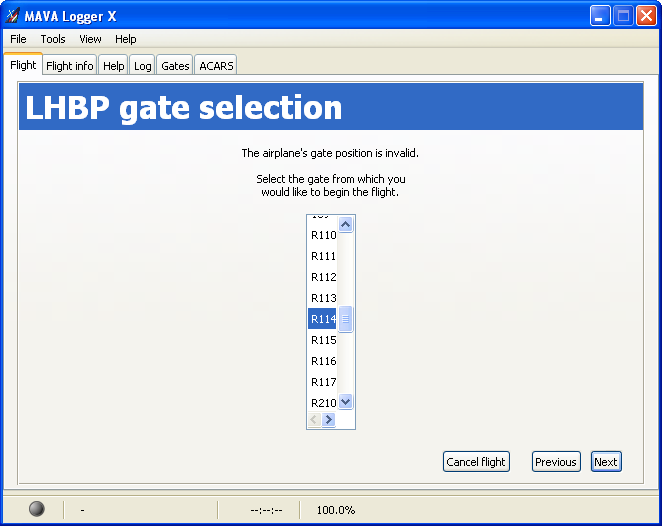This screenshot has height=526, width=662.
Task: Select gate R116 in the list
Action: click(x=323, y=361)
